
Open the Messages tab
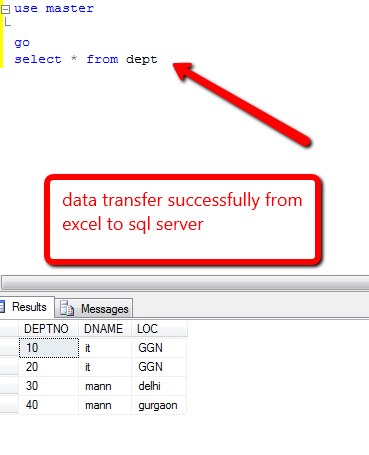coord(94,308)
